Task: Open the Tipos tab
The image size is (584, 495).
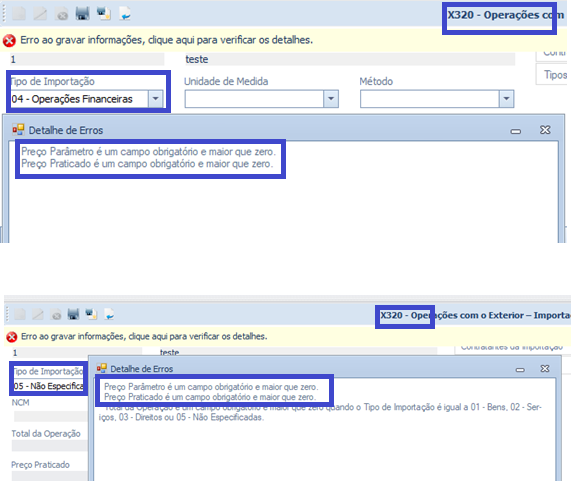Action: pos(552,74)
